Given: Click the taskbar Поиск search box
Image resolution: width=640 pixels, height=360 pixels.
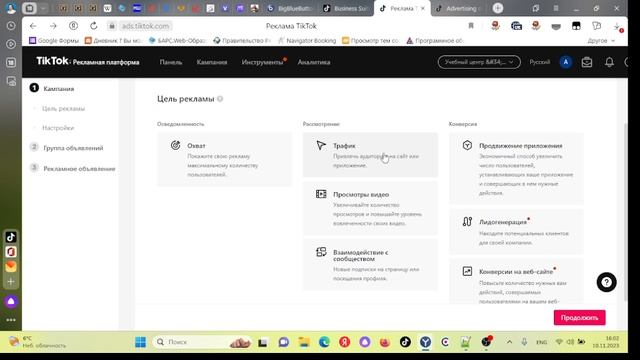Looking at the screenshot, I should pyautogui.click(x=203, y=342).
